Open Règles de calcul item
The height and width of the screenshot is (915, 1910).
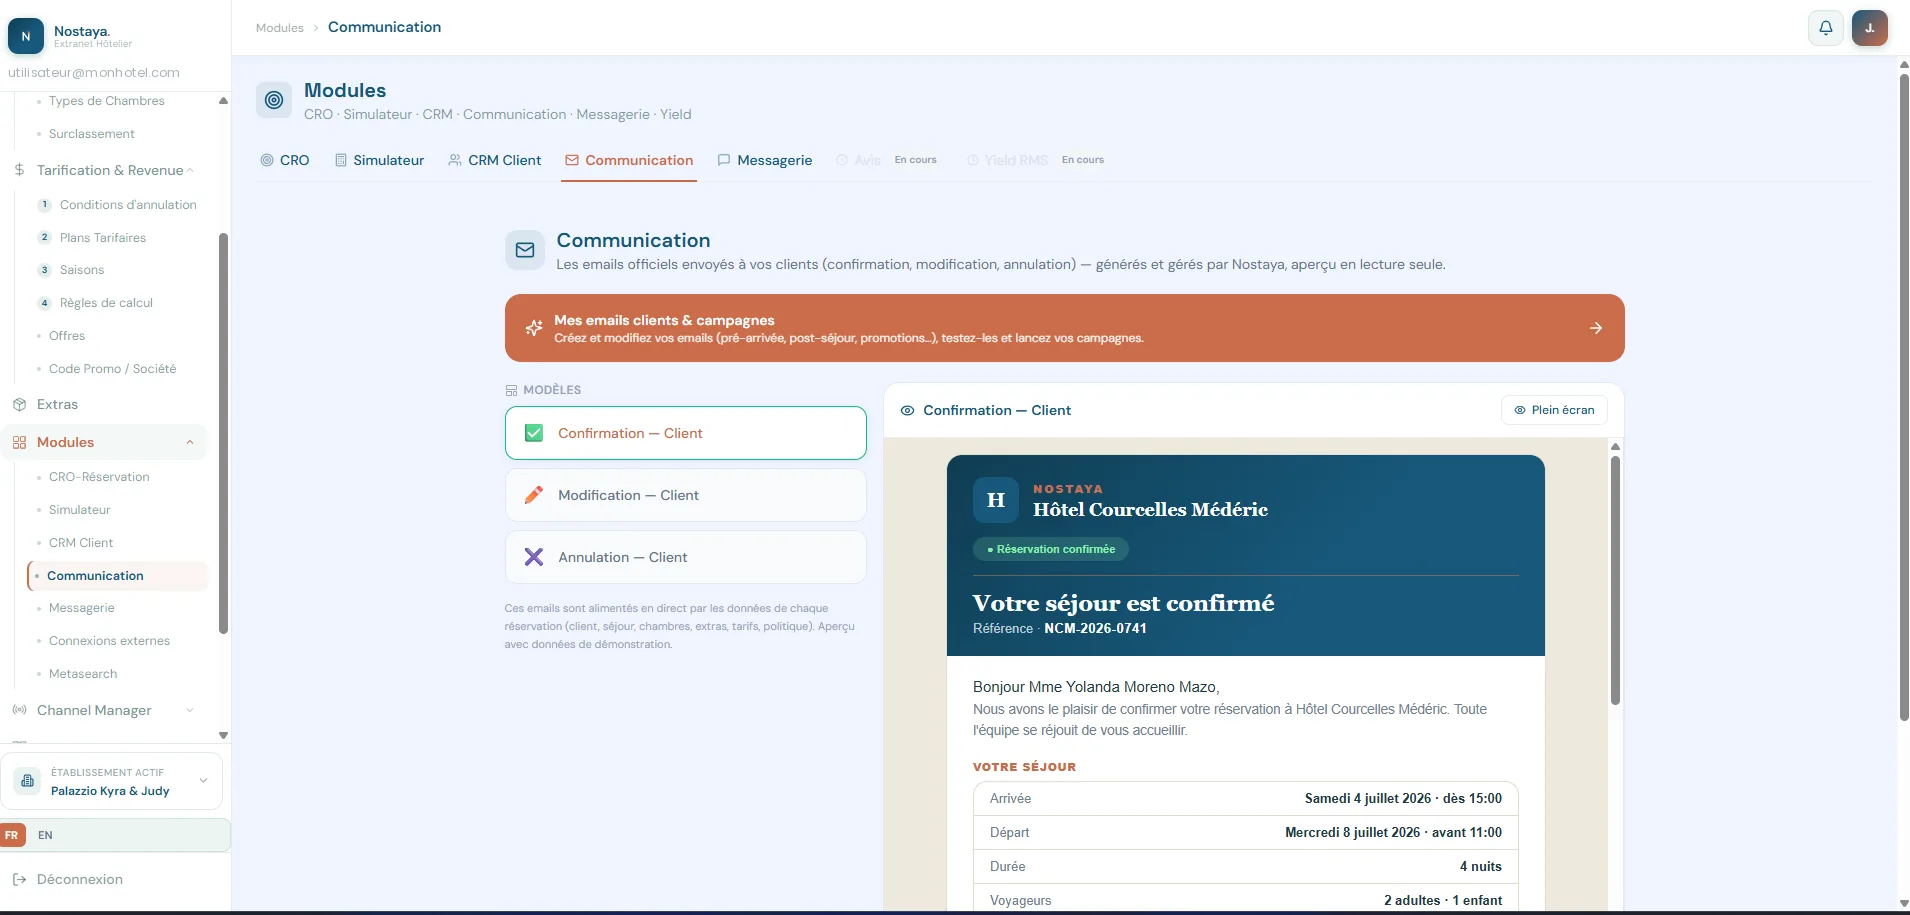point(106,303)
